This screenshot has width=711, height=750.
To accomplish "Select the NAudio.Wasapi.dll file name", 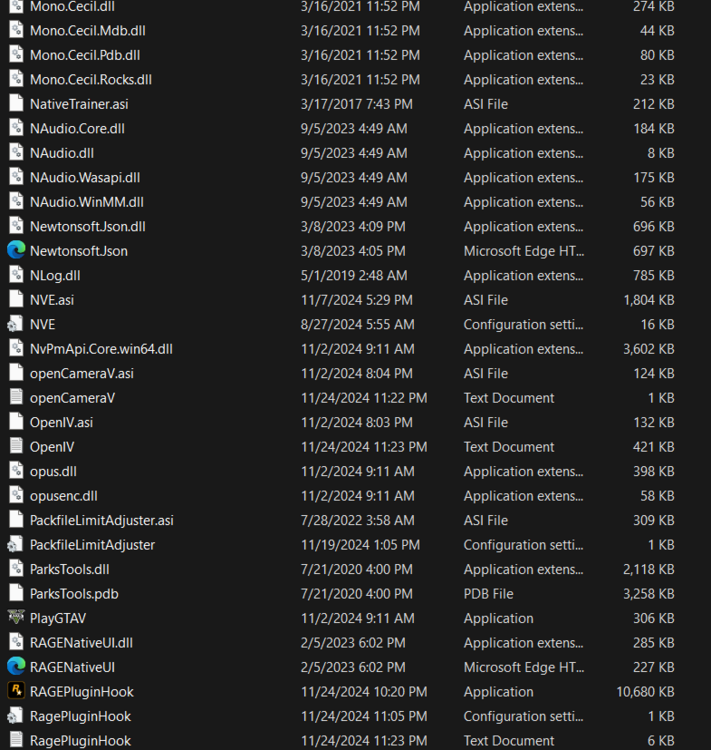I will click(x=85, y=177).
